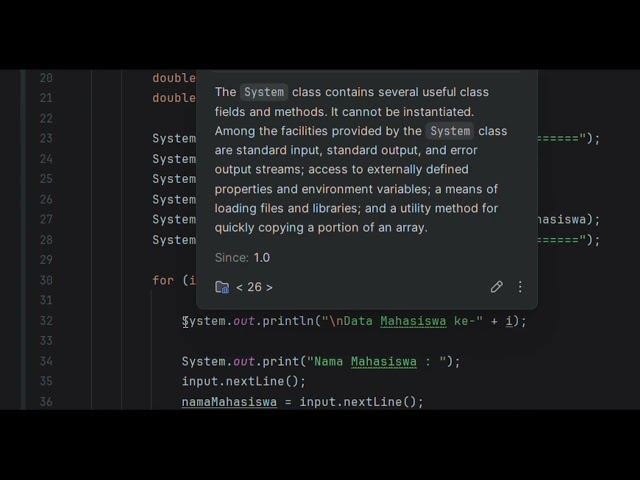
Task: Click namaMahasiswa variable on line 36
Action: (229, 402)
